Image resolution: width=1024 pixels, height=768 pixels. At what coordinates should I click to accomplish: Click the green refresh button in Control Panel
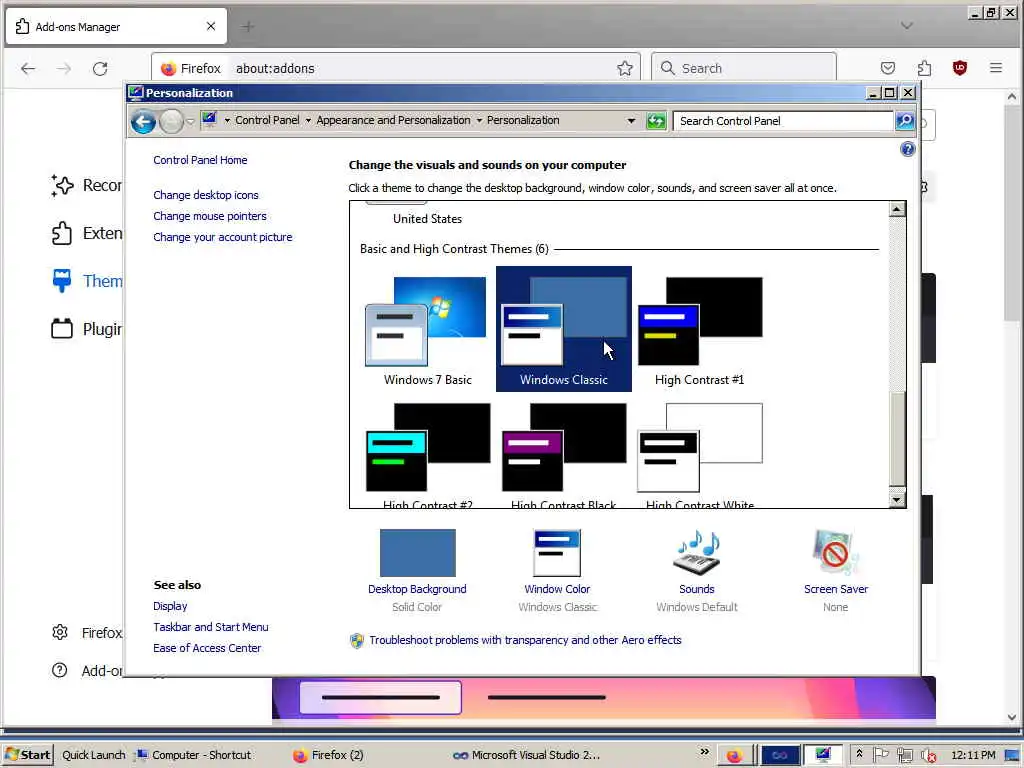pos(656,121)
